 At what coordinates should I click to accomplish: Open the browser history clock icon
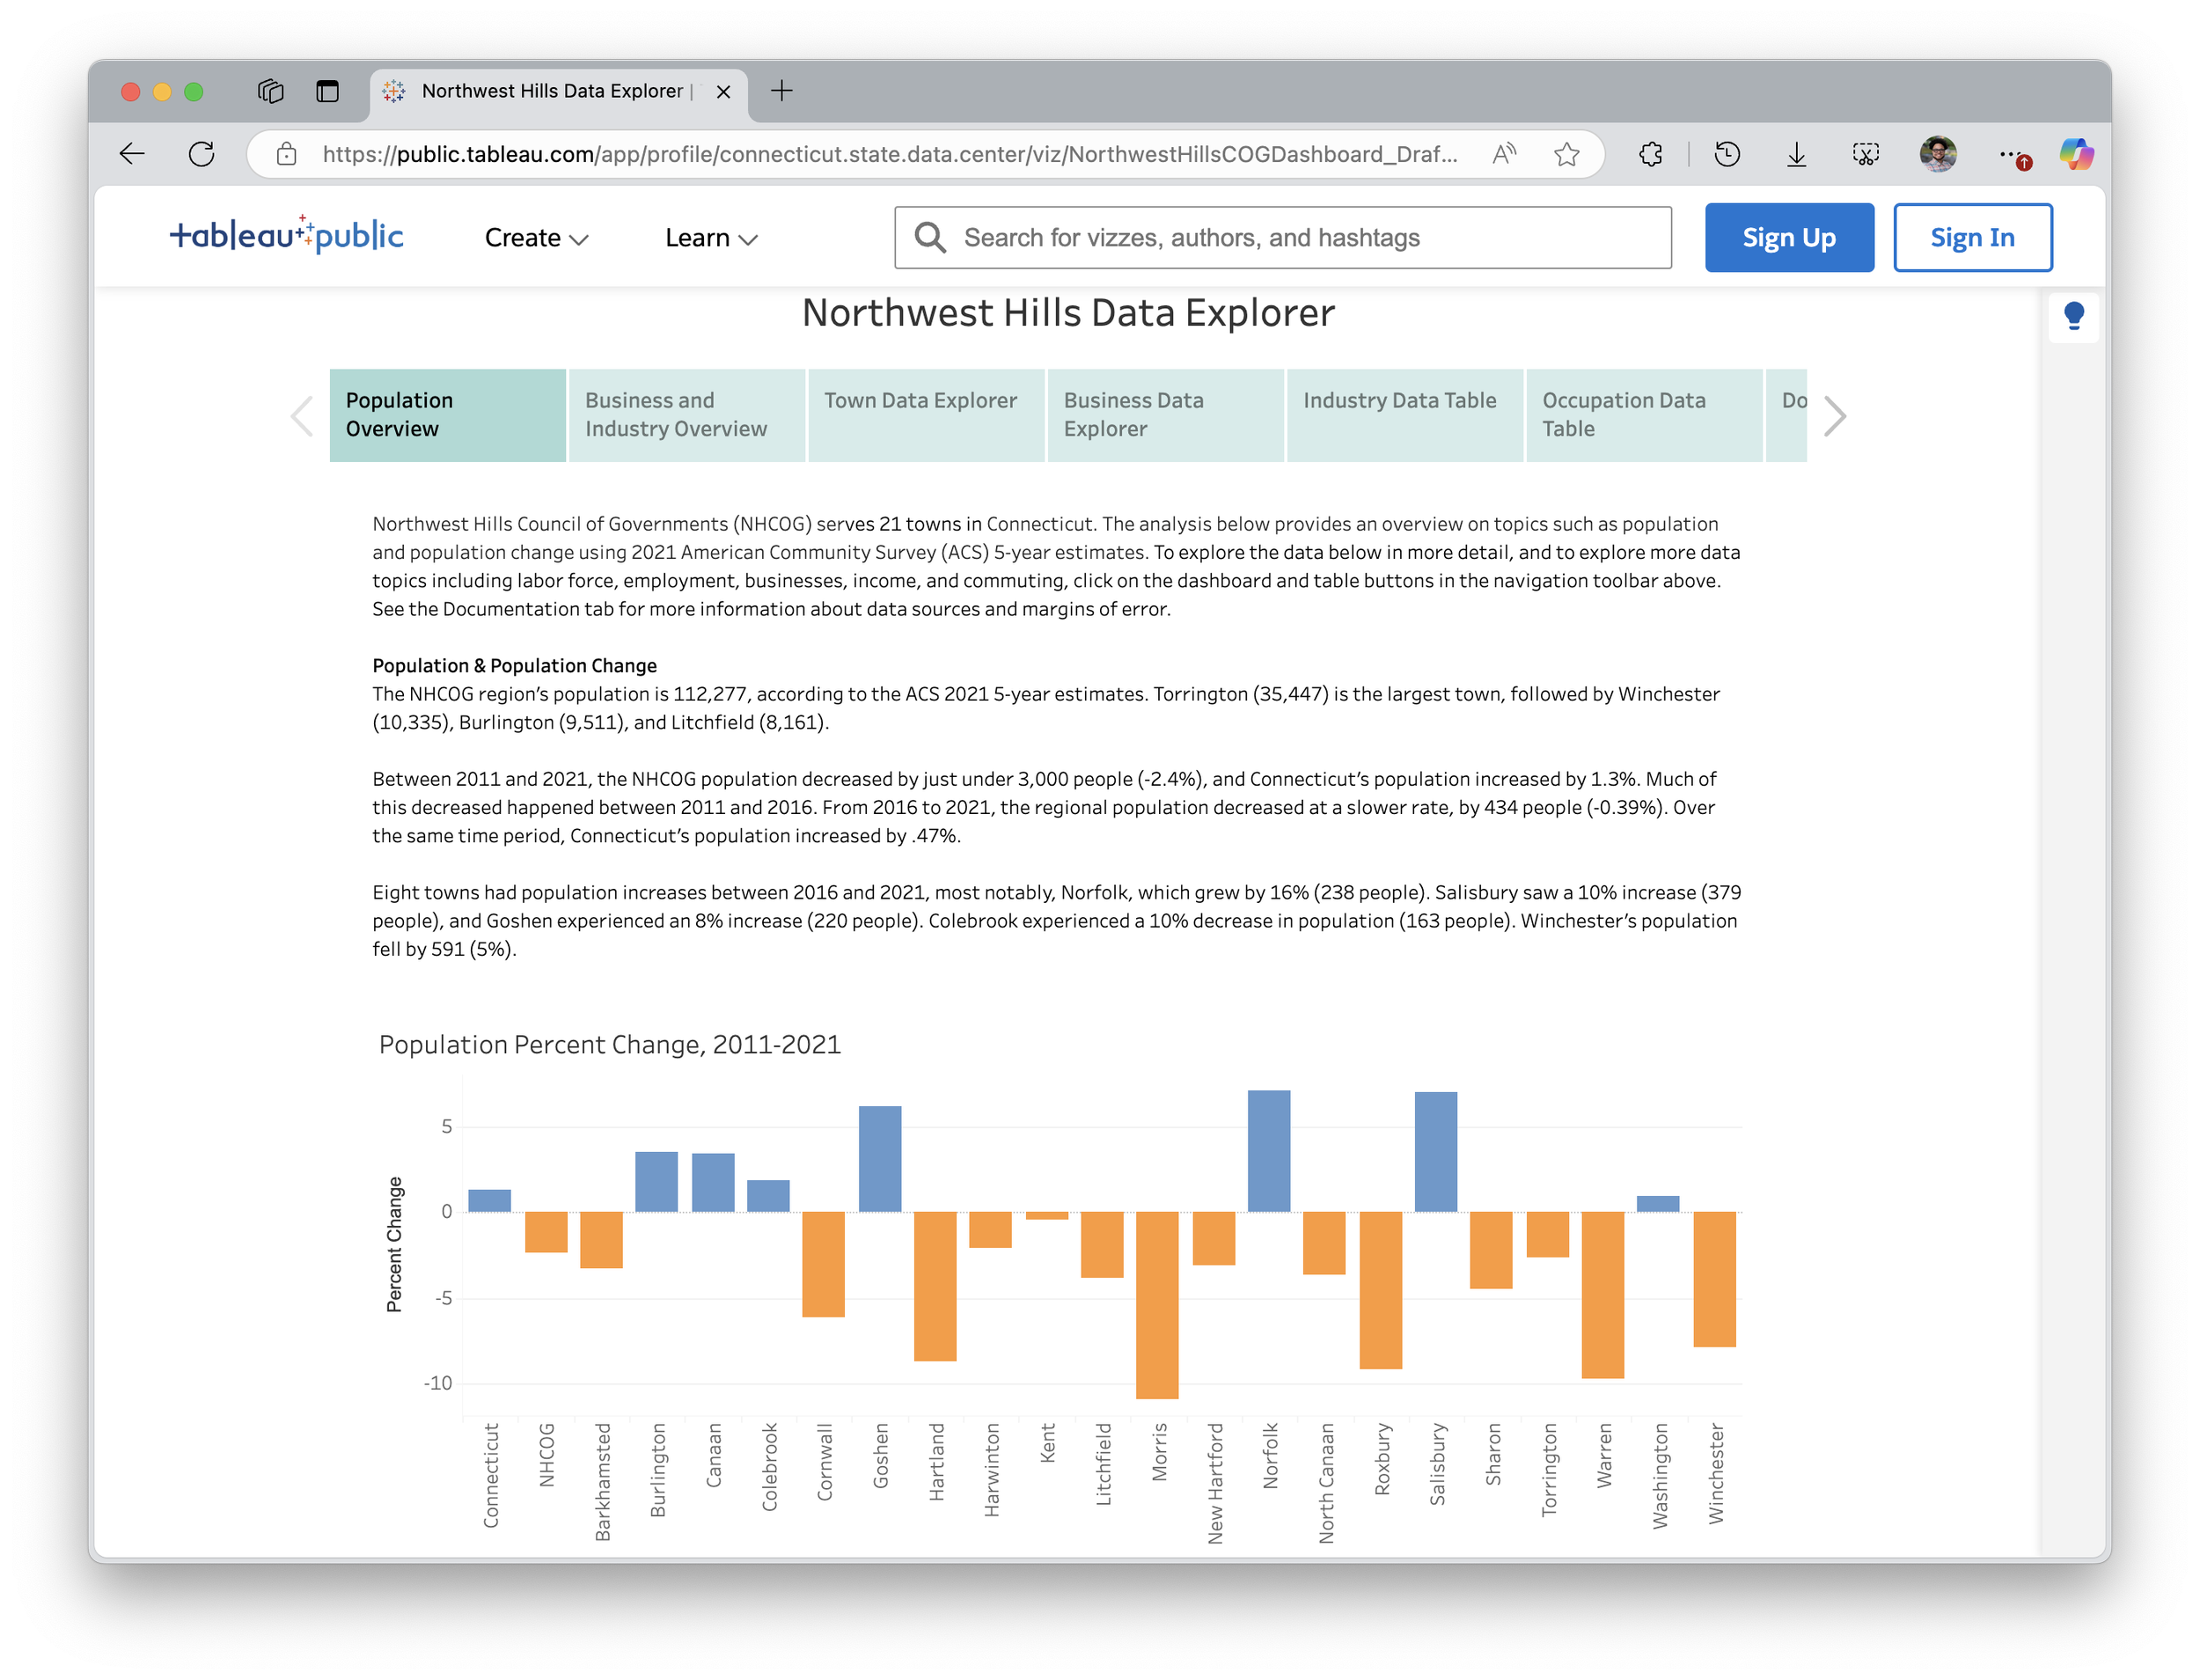click(x=1727, y=154)
